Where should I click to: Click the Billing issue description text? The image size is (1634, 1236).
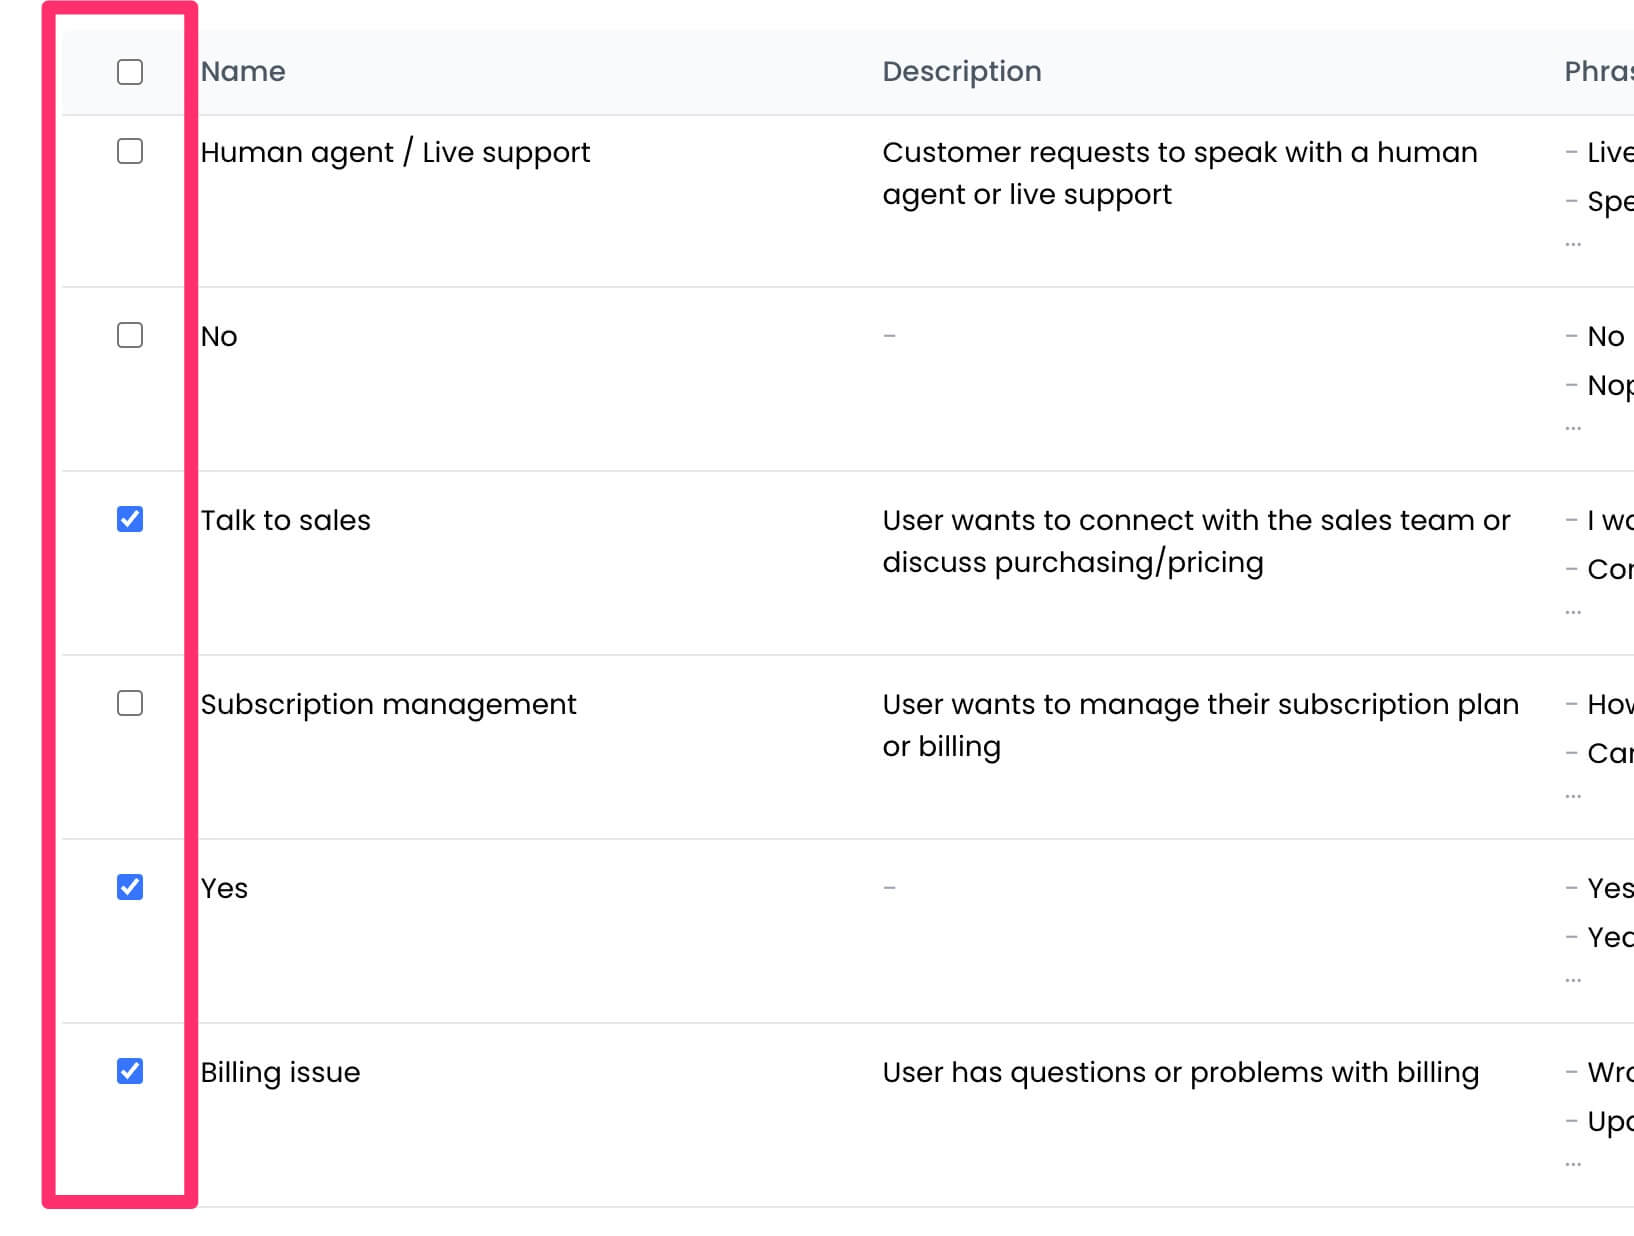(x=1181, y=1072)
